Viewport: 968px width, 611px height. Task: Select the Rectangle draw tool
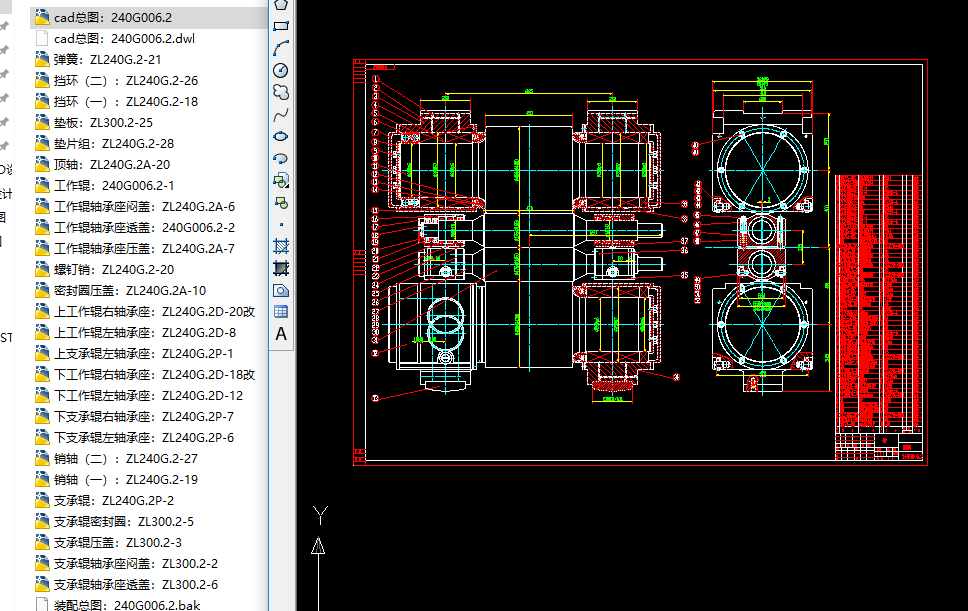pyautogui.click(x=281, y=26)
